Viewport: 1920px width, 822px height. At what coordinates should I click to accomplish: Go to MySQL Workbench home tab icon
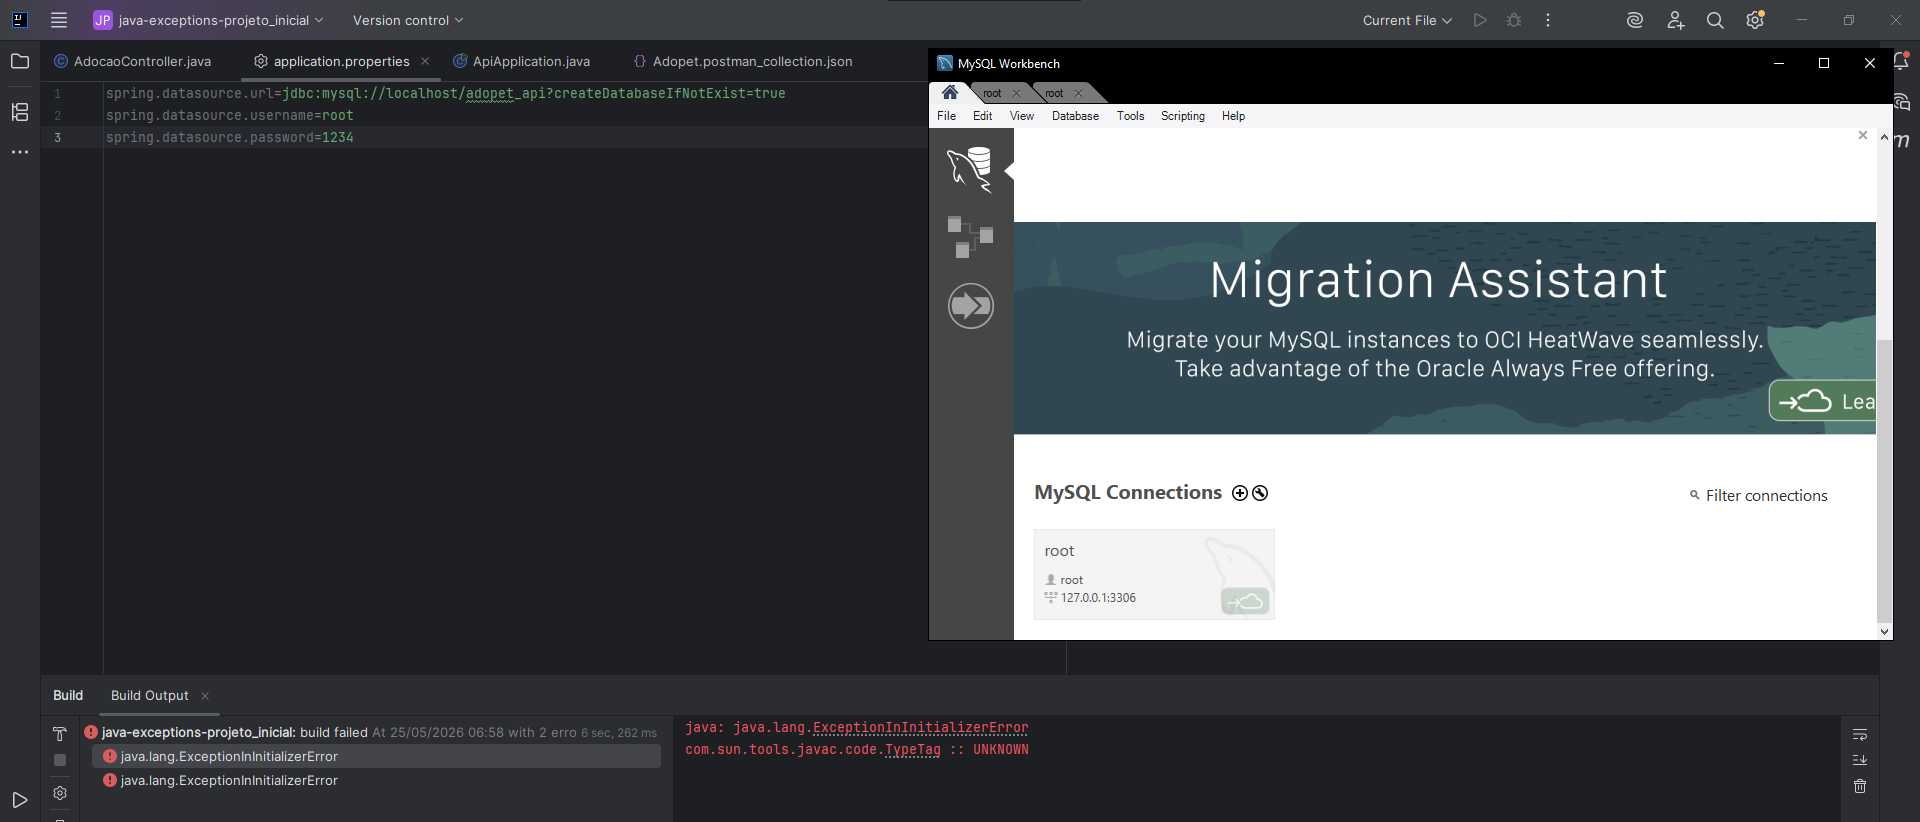tap(950, 93)
